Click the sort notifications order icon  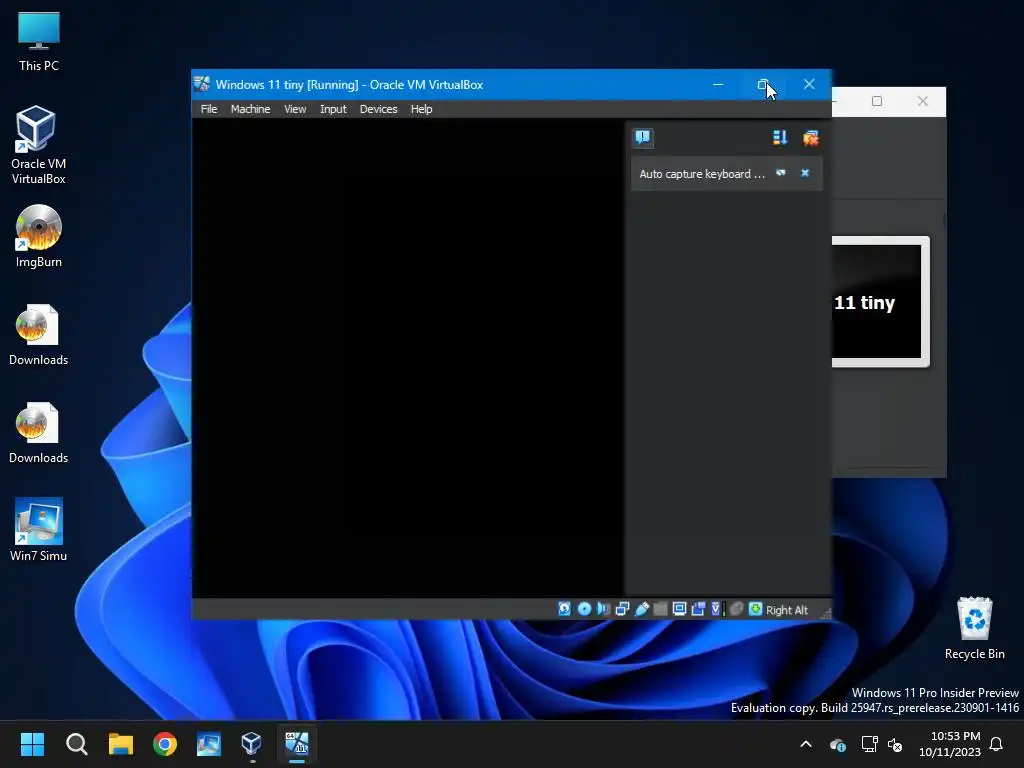[x=780, y=137]
